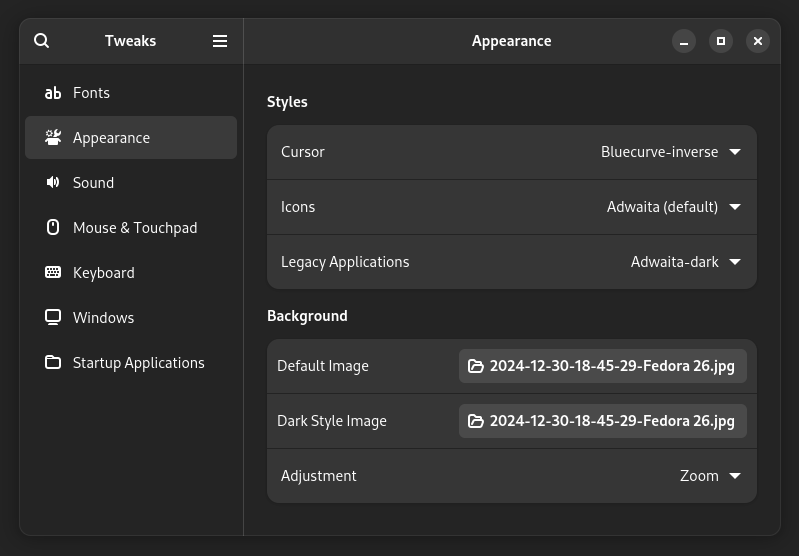Viewport: 799px width, 556px height.
Task: Minimize the Tweaks window
Action: click(684, 41)
